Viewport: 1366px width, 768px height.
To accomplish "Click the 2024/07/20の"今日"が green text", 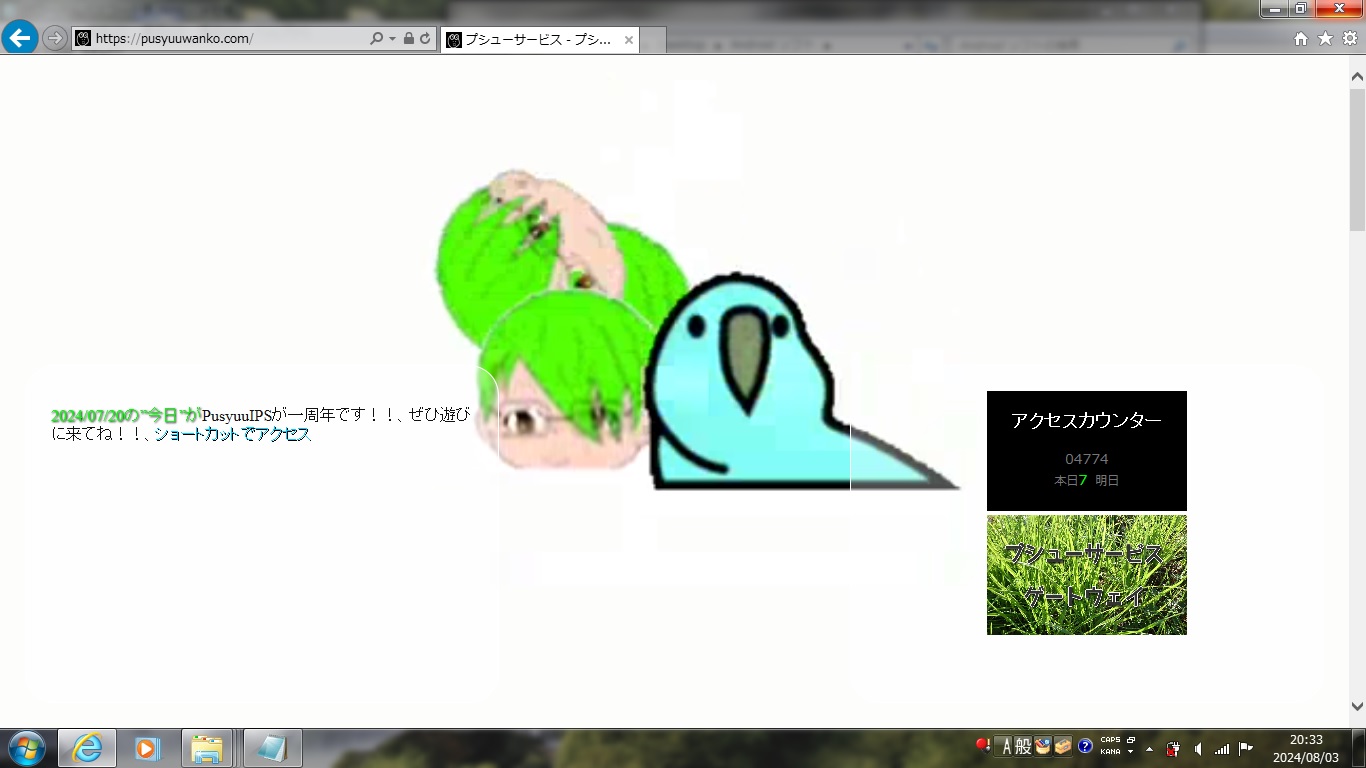I will pyautogui.click(x=126, y=415).
